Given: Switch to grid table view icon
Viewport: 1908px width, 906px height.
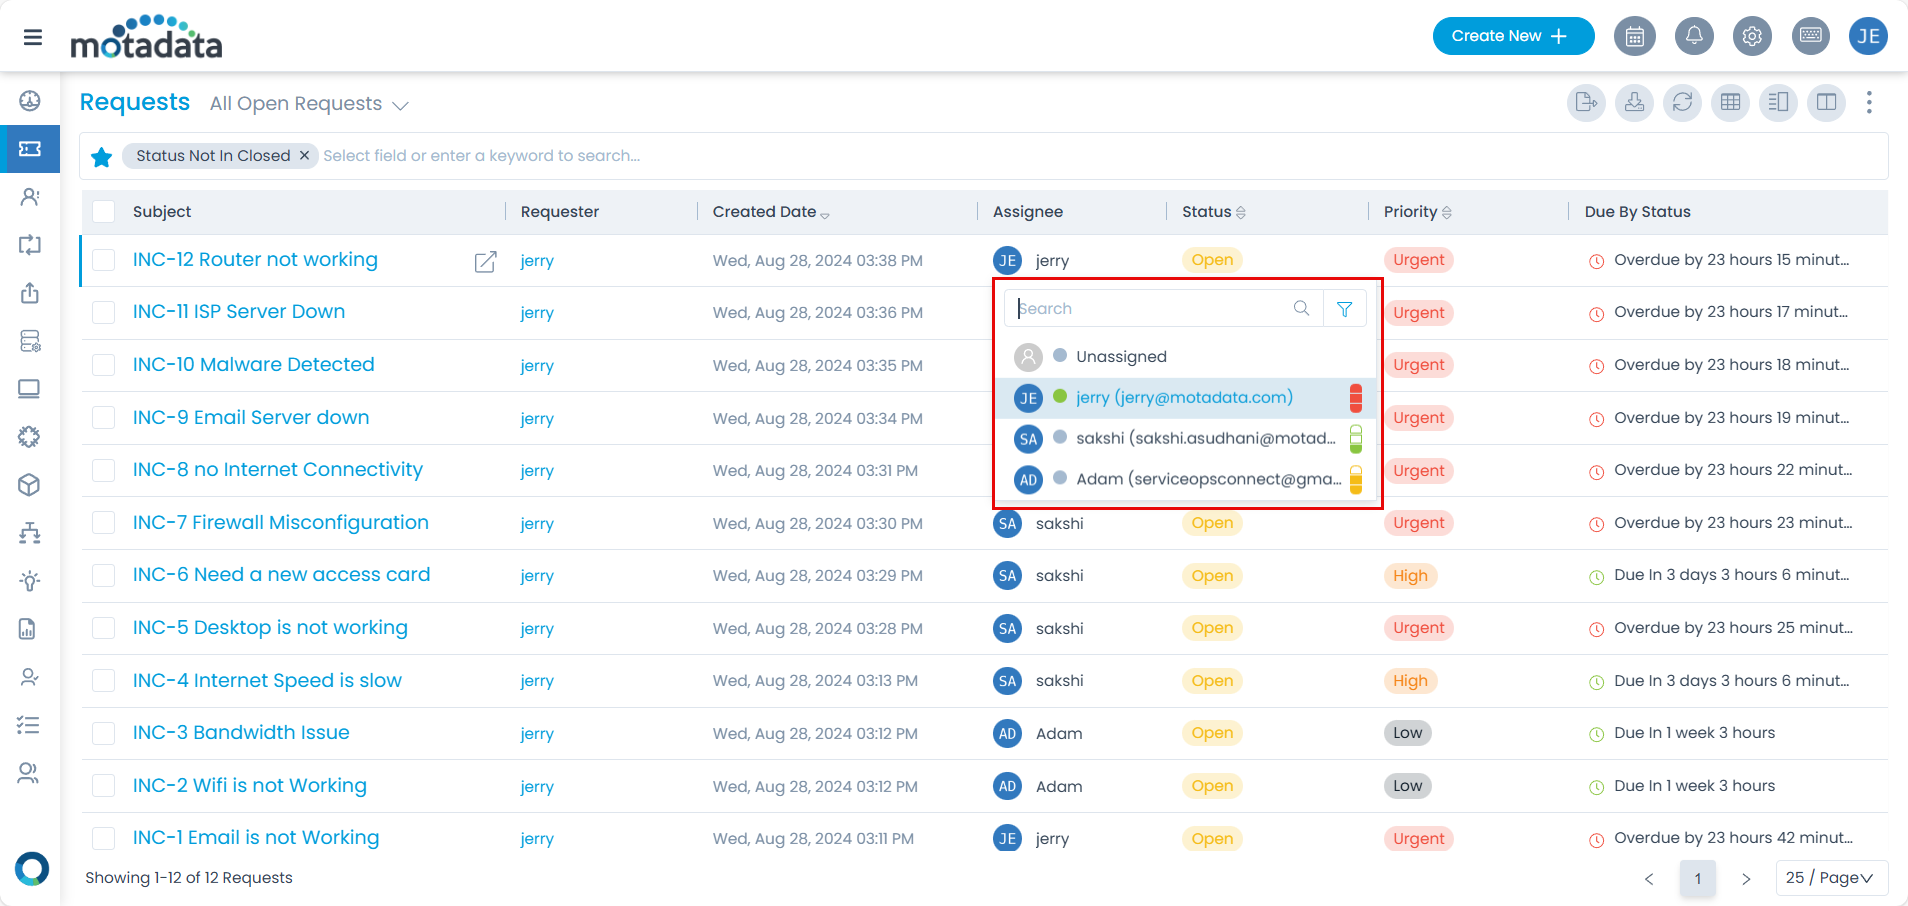Looking at the screenshot, I should [x=1731, y=102].
